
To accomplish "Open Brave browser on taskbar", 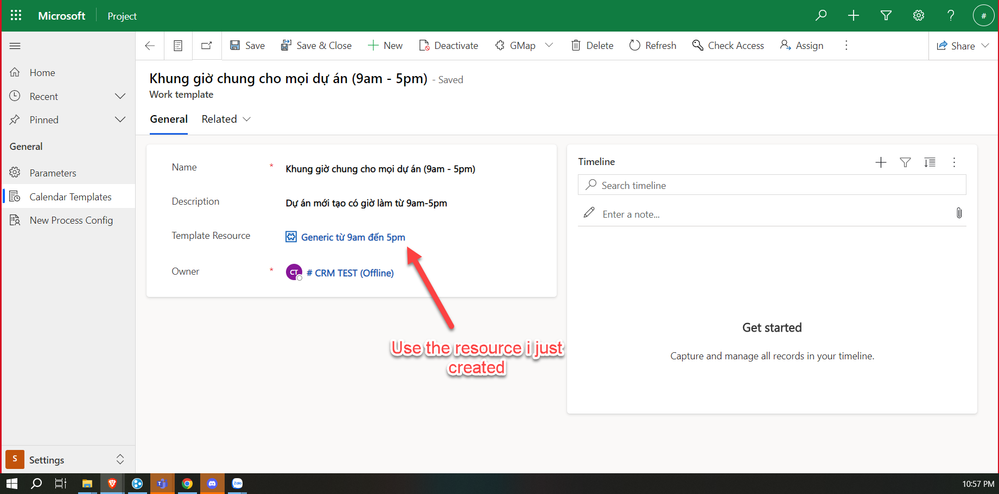I will (x=112, y=484).
